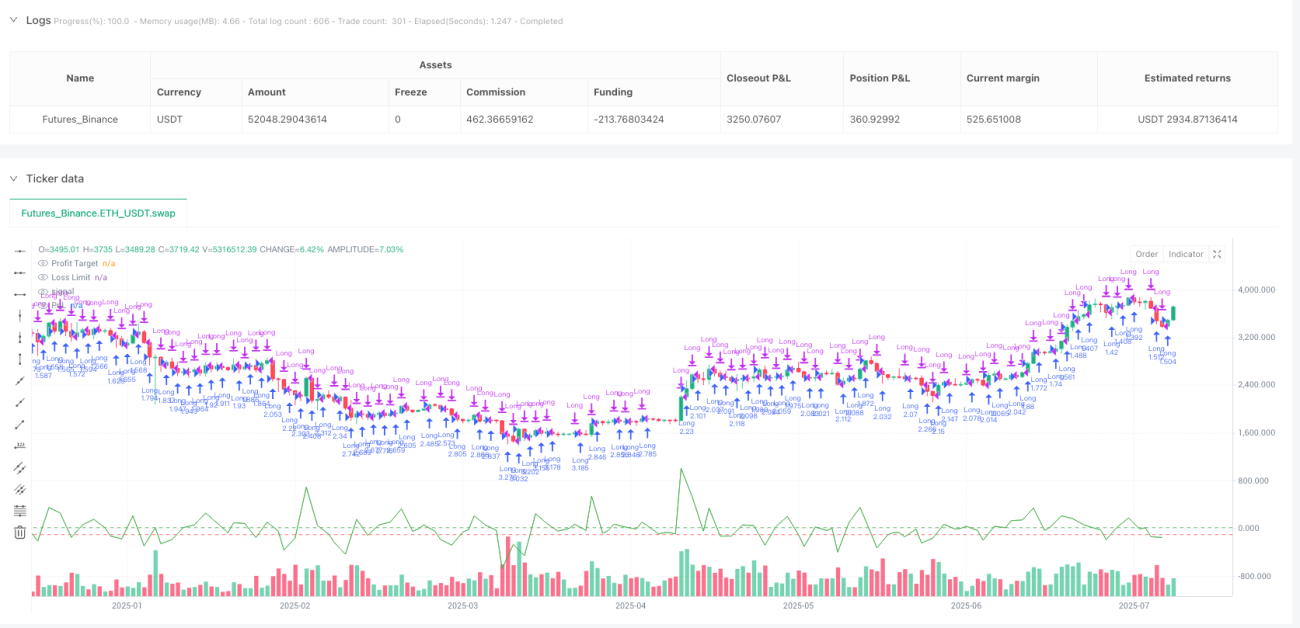1300x628 pixels.
Task: Click the 2025-04 time axis label
Action: 631,605
